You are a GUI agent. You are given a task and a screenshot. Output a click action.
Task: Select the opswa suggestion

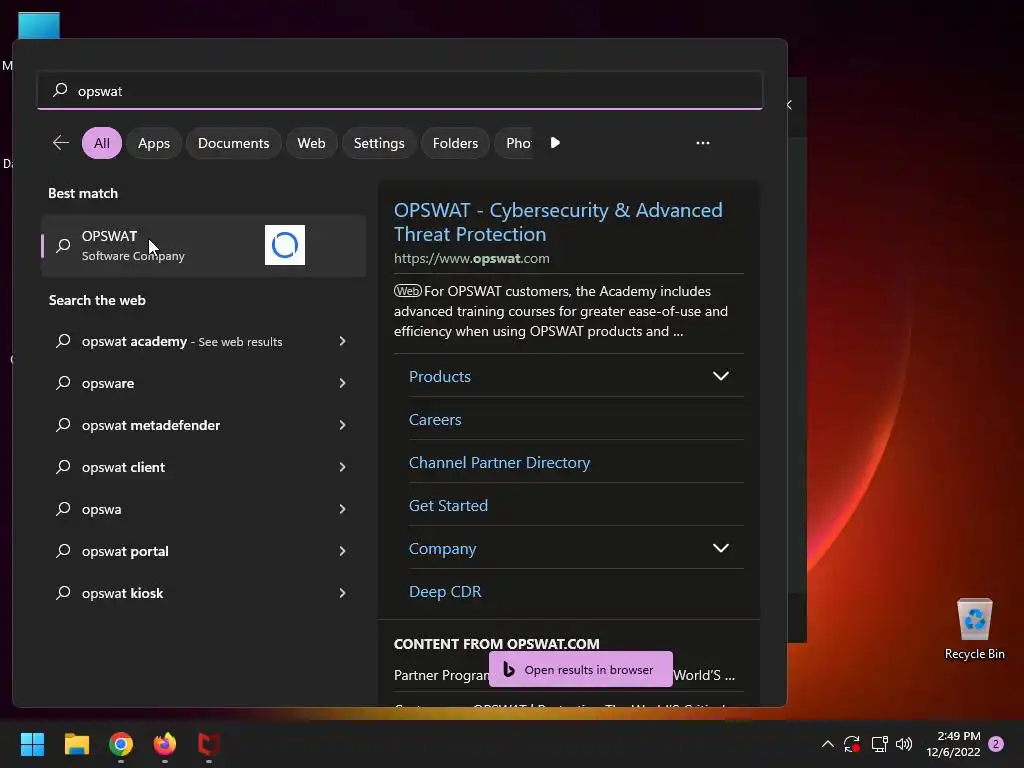pyautogui.click(x=101, y=509)
